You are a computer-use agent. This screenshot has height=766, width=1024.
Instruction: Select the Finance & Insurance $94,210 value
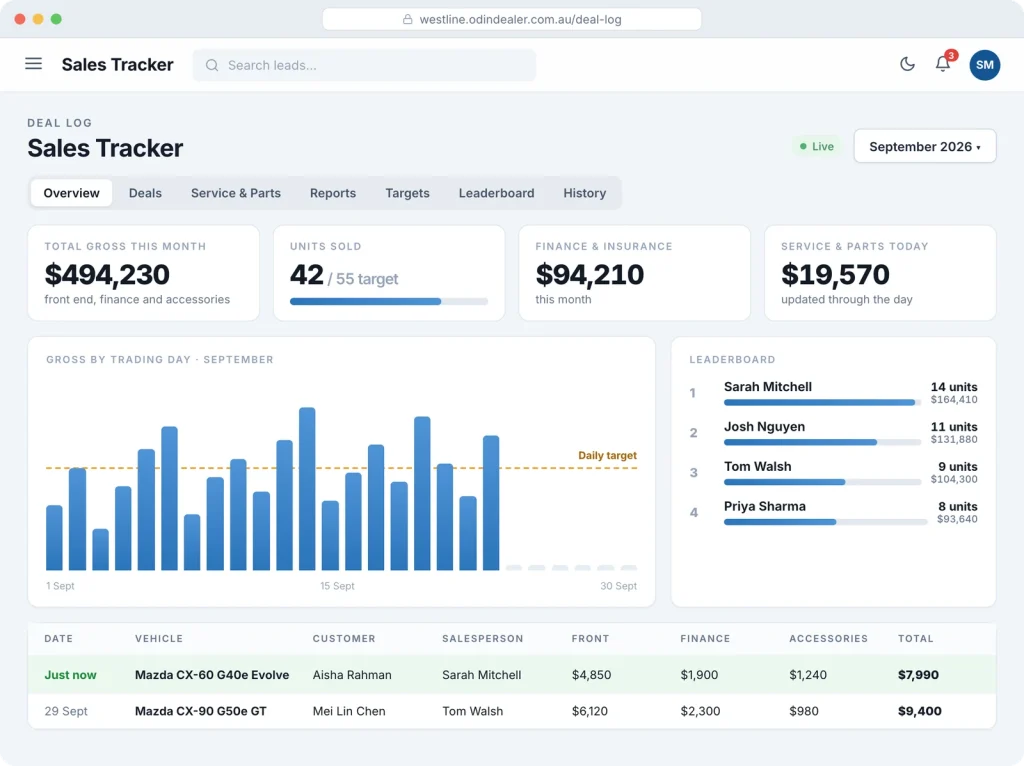tap(589, 274)
